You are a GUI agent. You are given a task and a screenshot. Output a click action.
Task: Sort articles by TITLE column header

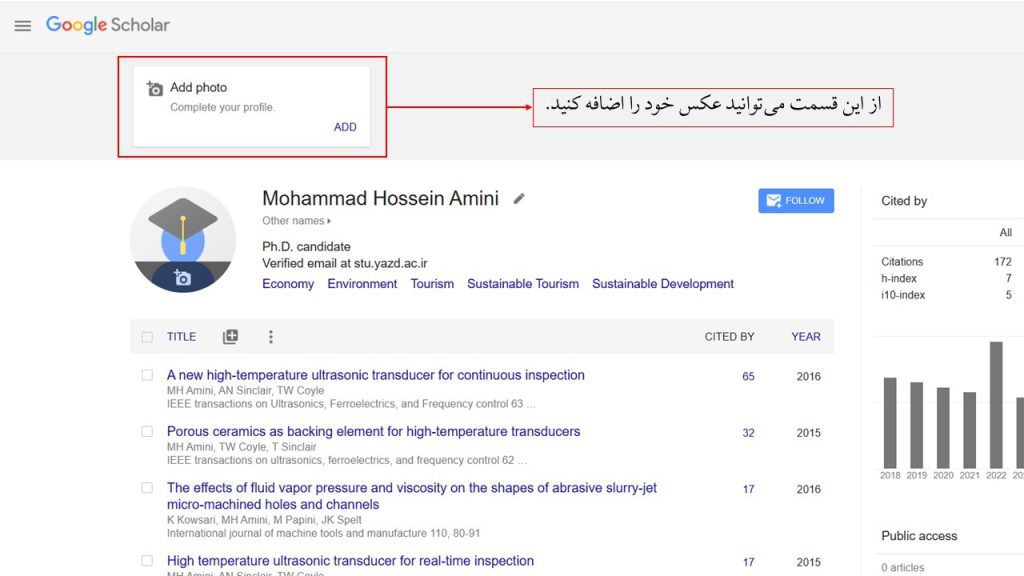181,337
